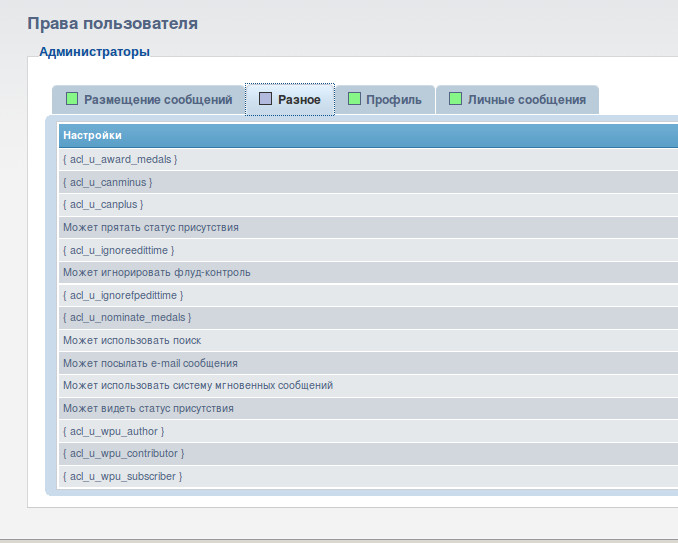Image resolution: width=678 pixels, height=543 pixels.
Task: Select 'Может использовать систему мгновенных сообщений' row
Action: tap(198, 385)
